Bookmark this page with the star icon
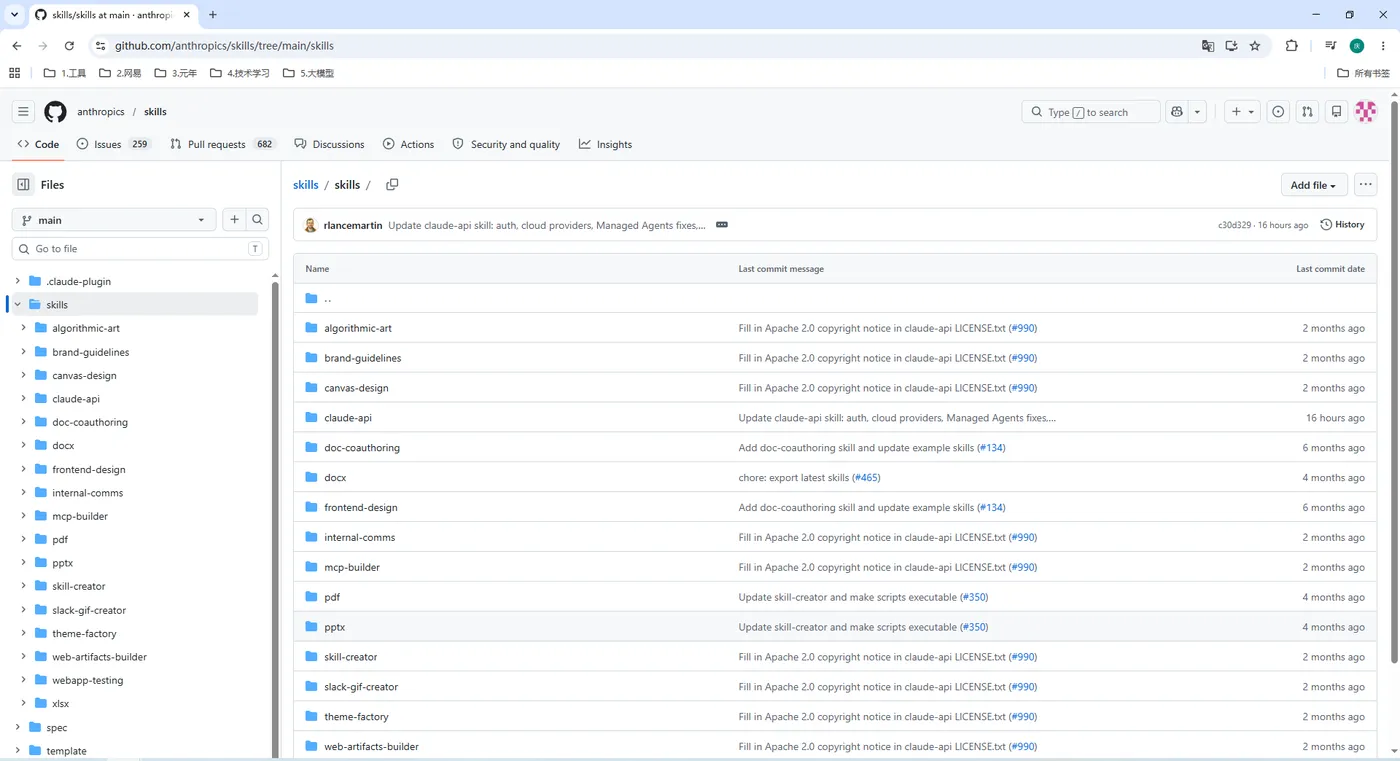Screen dimensions: 1400x761 pos(1255,46)
